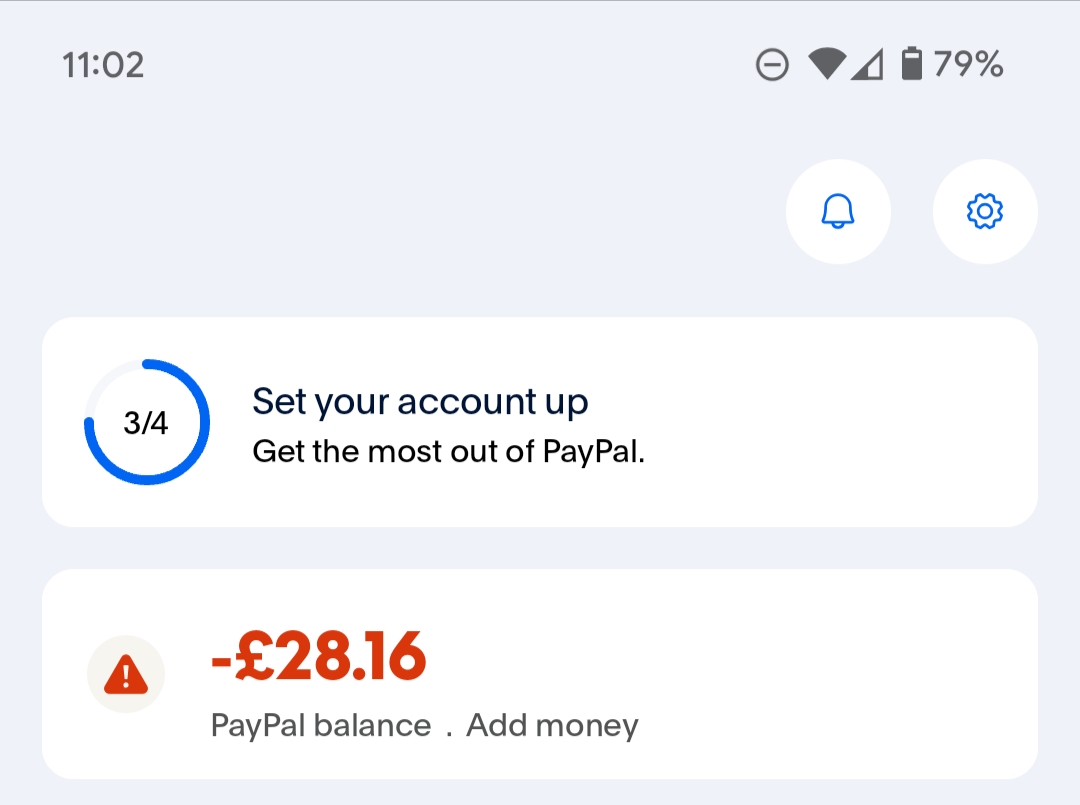
Task: Tap the Do Not Disturb status icon
Action: (x=772, y=66)
